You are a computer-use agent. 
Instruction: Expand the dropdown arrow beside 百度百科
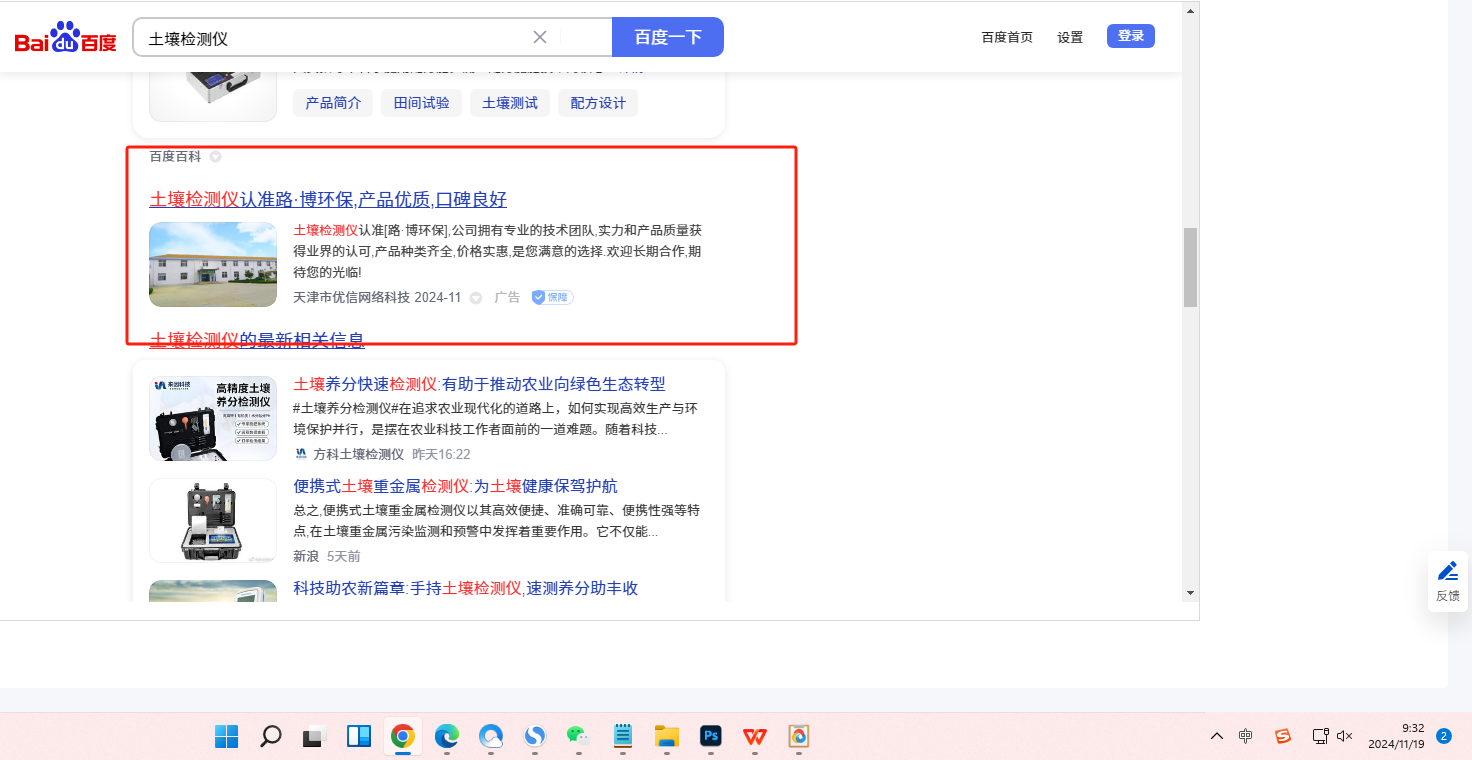coord(215,157)
